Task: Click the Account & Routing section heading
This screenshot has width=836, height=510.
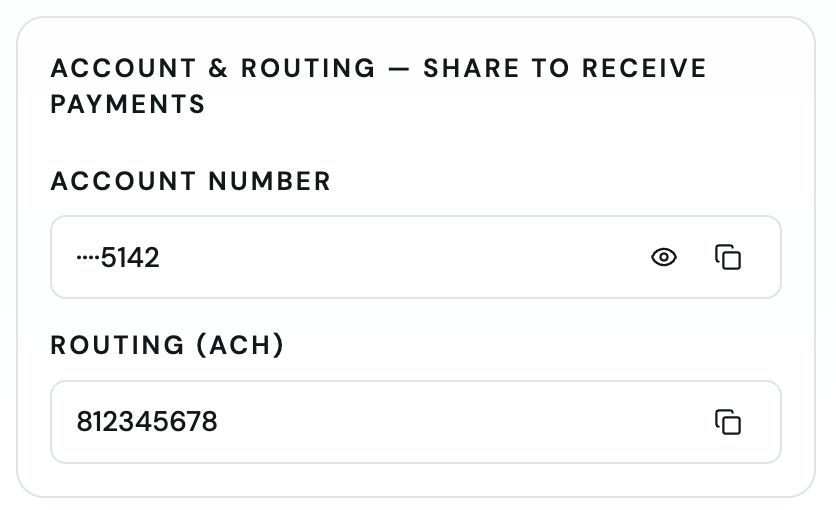Action: [x=379, y=86]
